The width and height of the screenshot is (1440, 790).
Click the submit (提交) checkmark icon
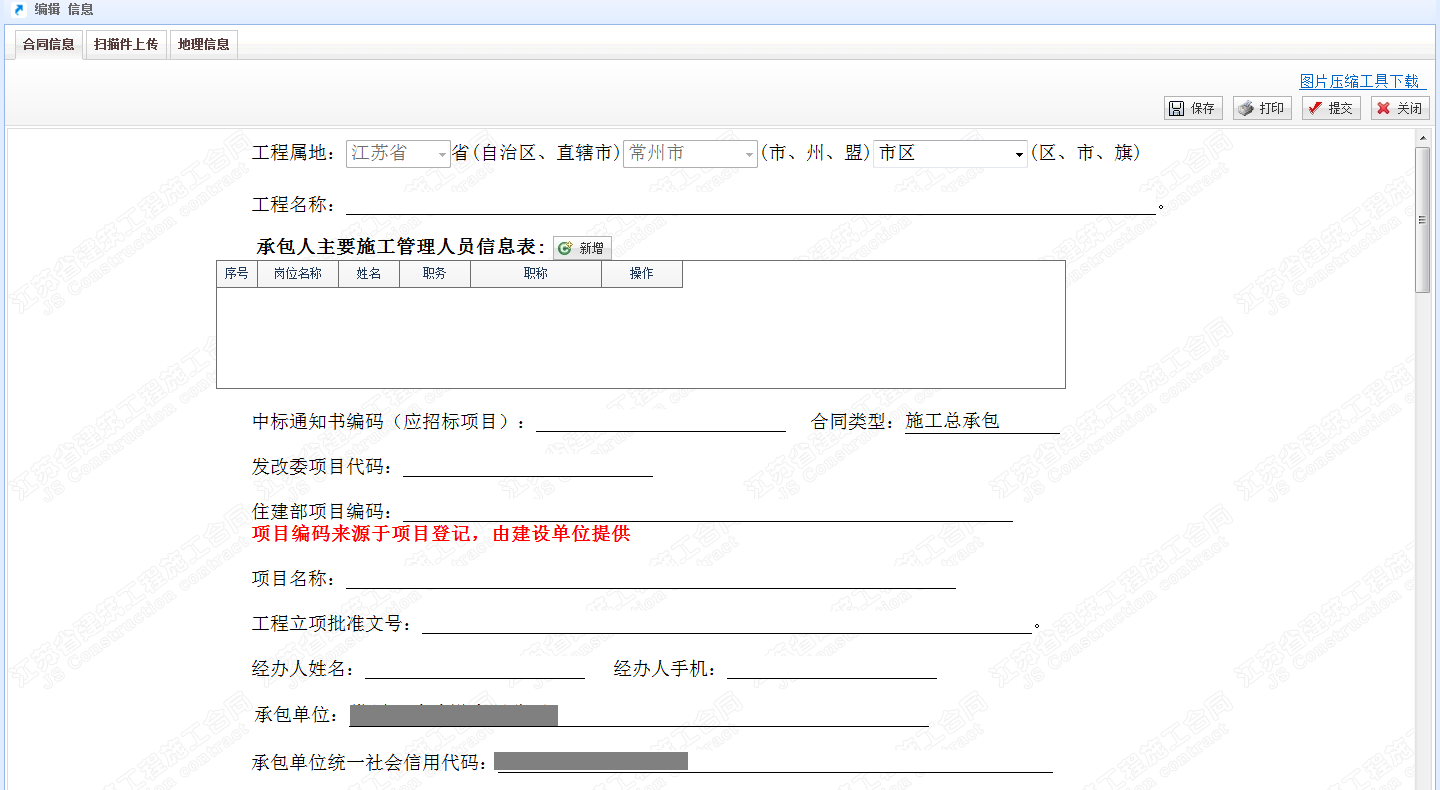(x=1315, y=108)
